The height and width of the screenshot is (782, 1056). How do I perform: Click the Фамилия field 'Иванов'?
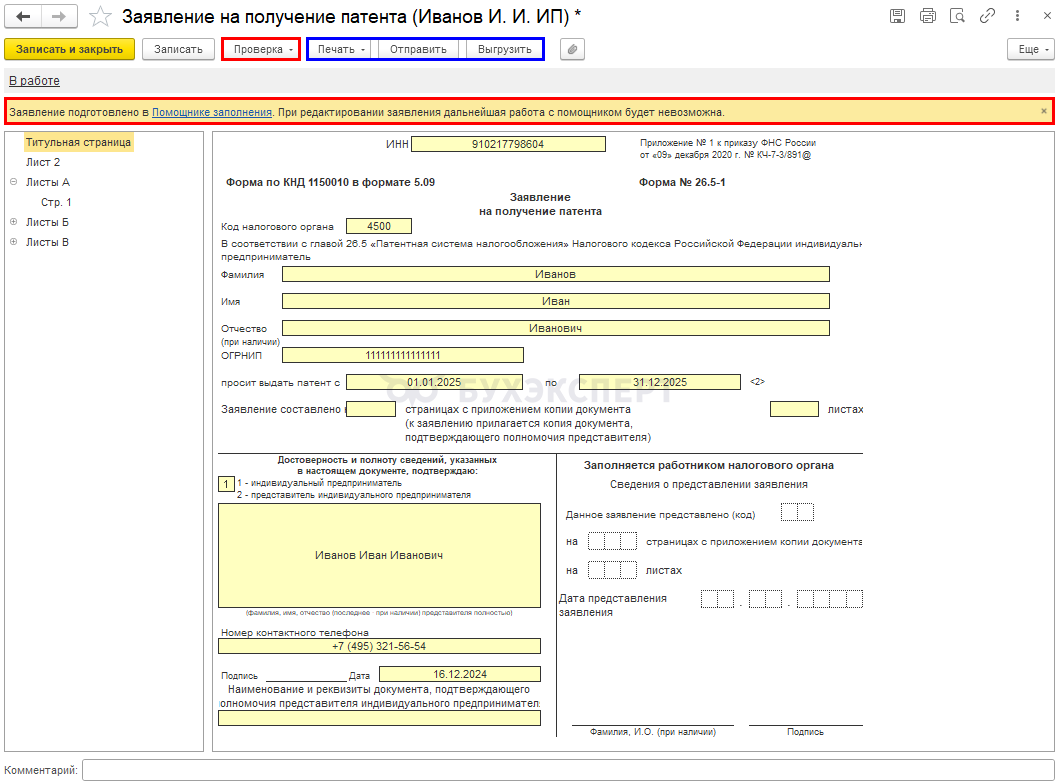pos(556,274)
